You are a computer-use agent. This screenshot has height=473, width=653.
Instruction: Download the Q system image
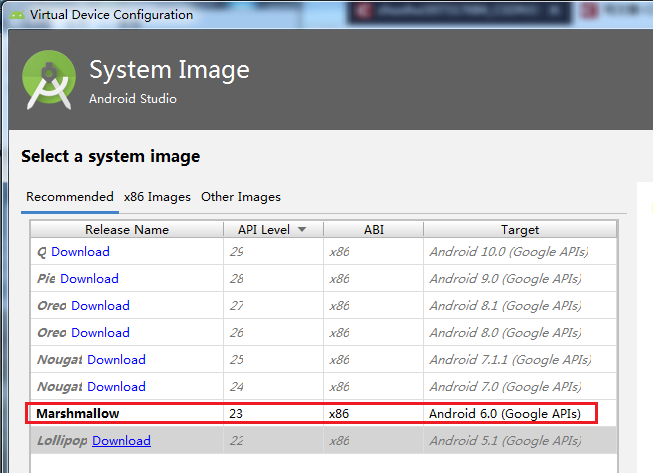[x=80, y=251]
